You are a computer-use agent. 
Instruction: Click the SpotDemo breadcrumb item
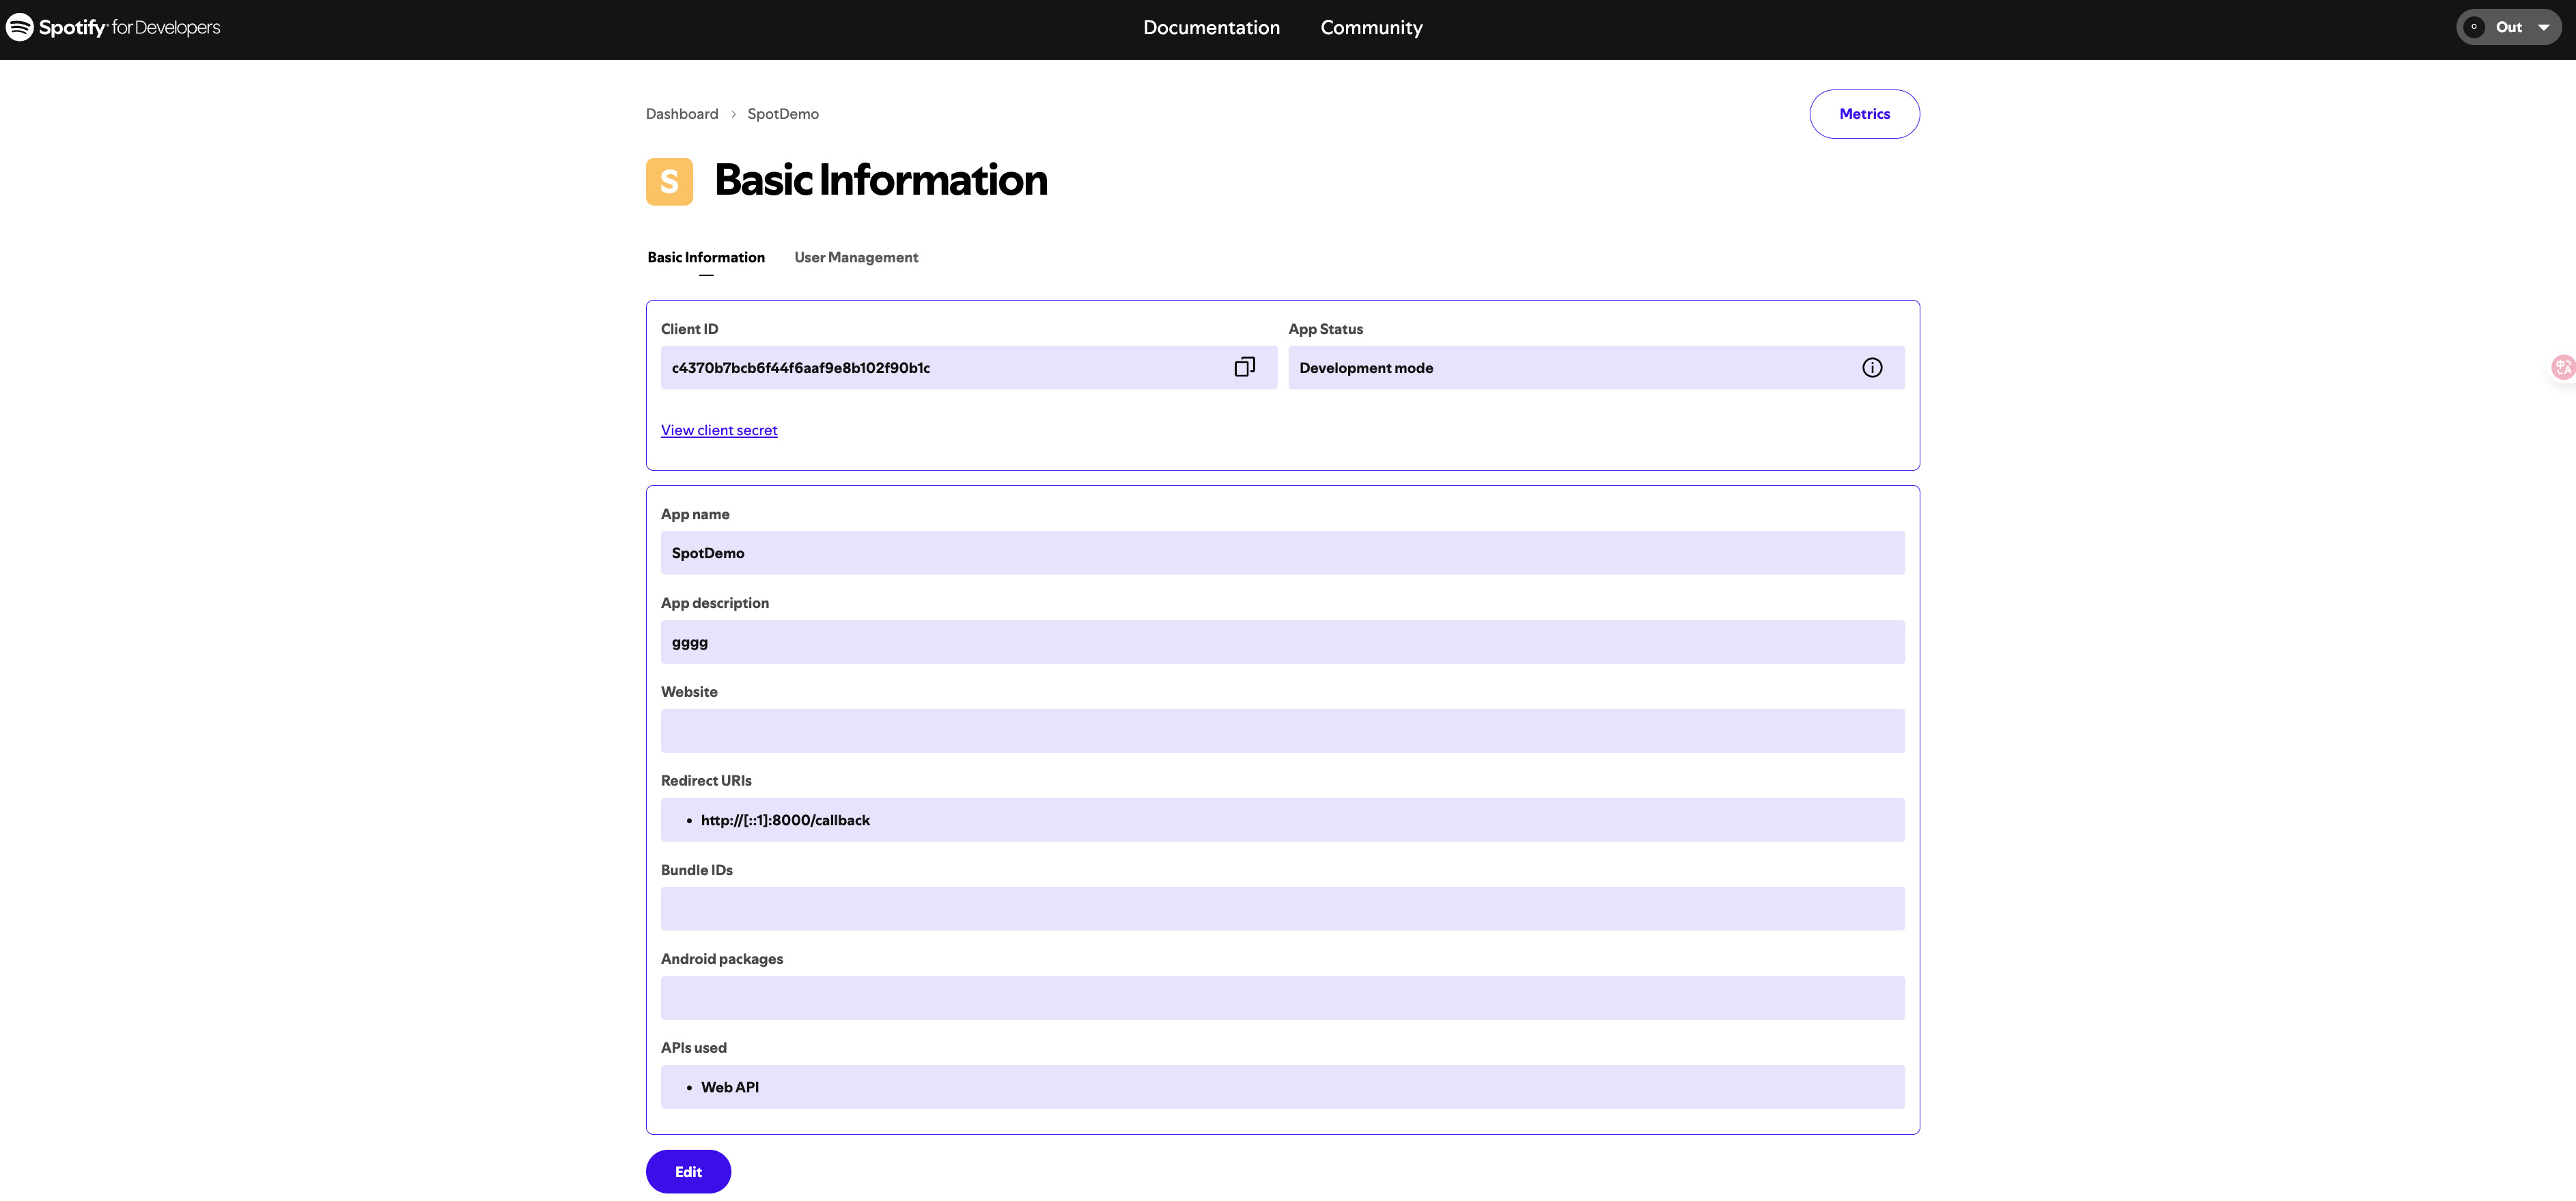click(783, 114)
